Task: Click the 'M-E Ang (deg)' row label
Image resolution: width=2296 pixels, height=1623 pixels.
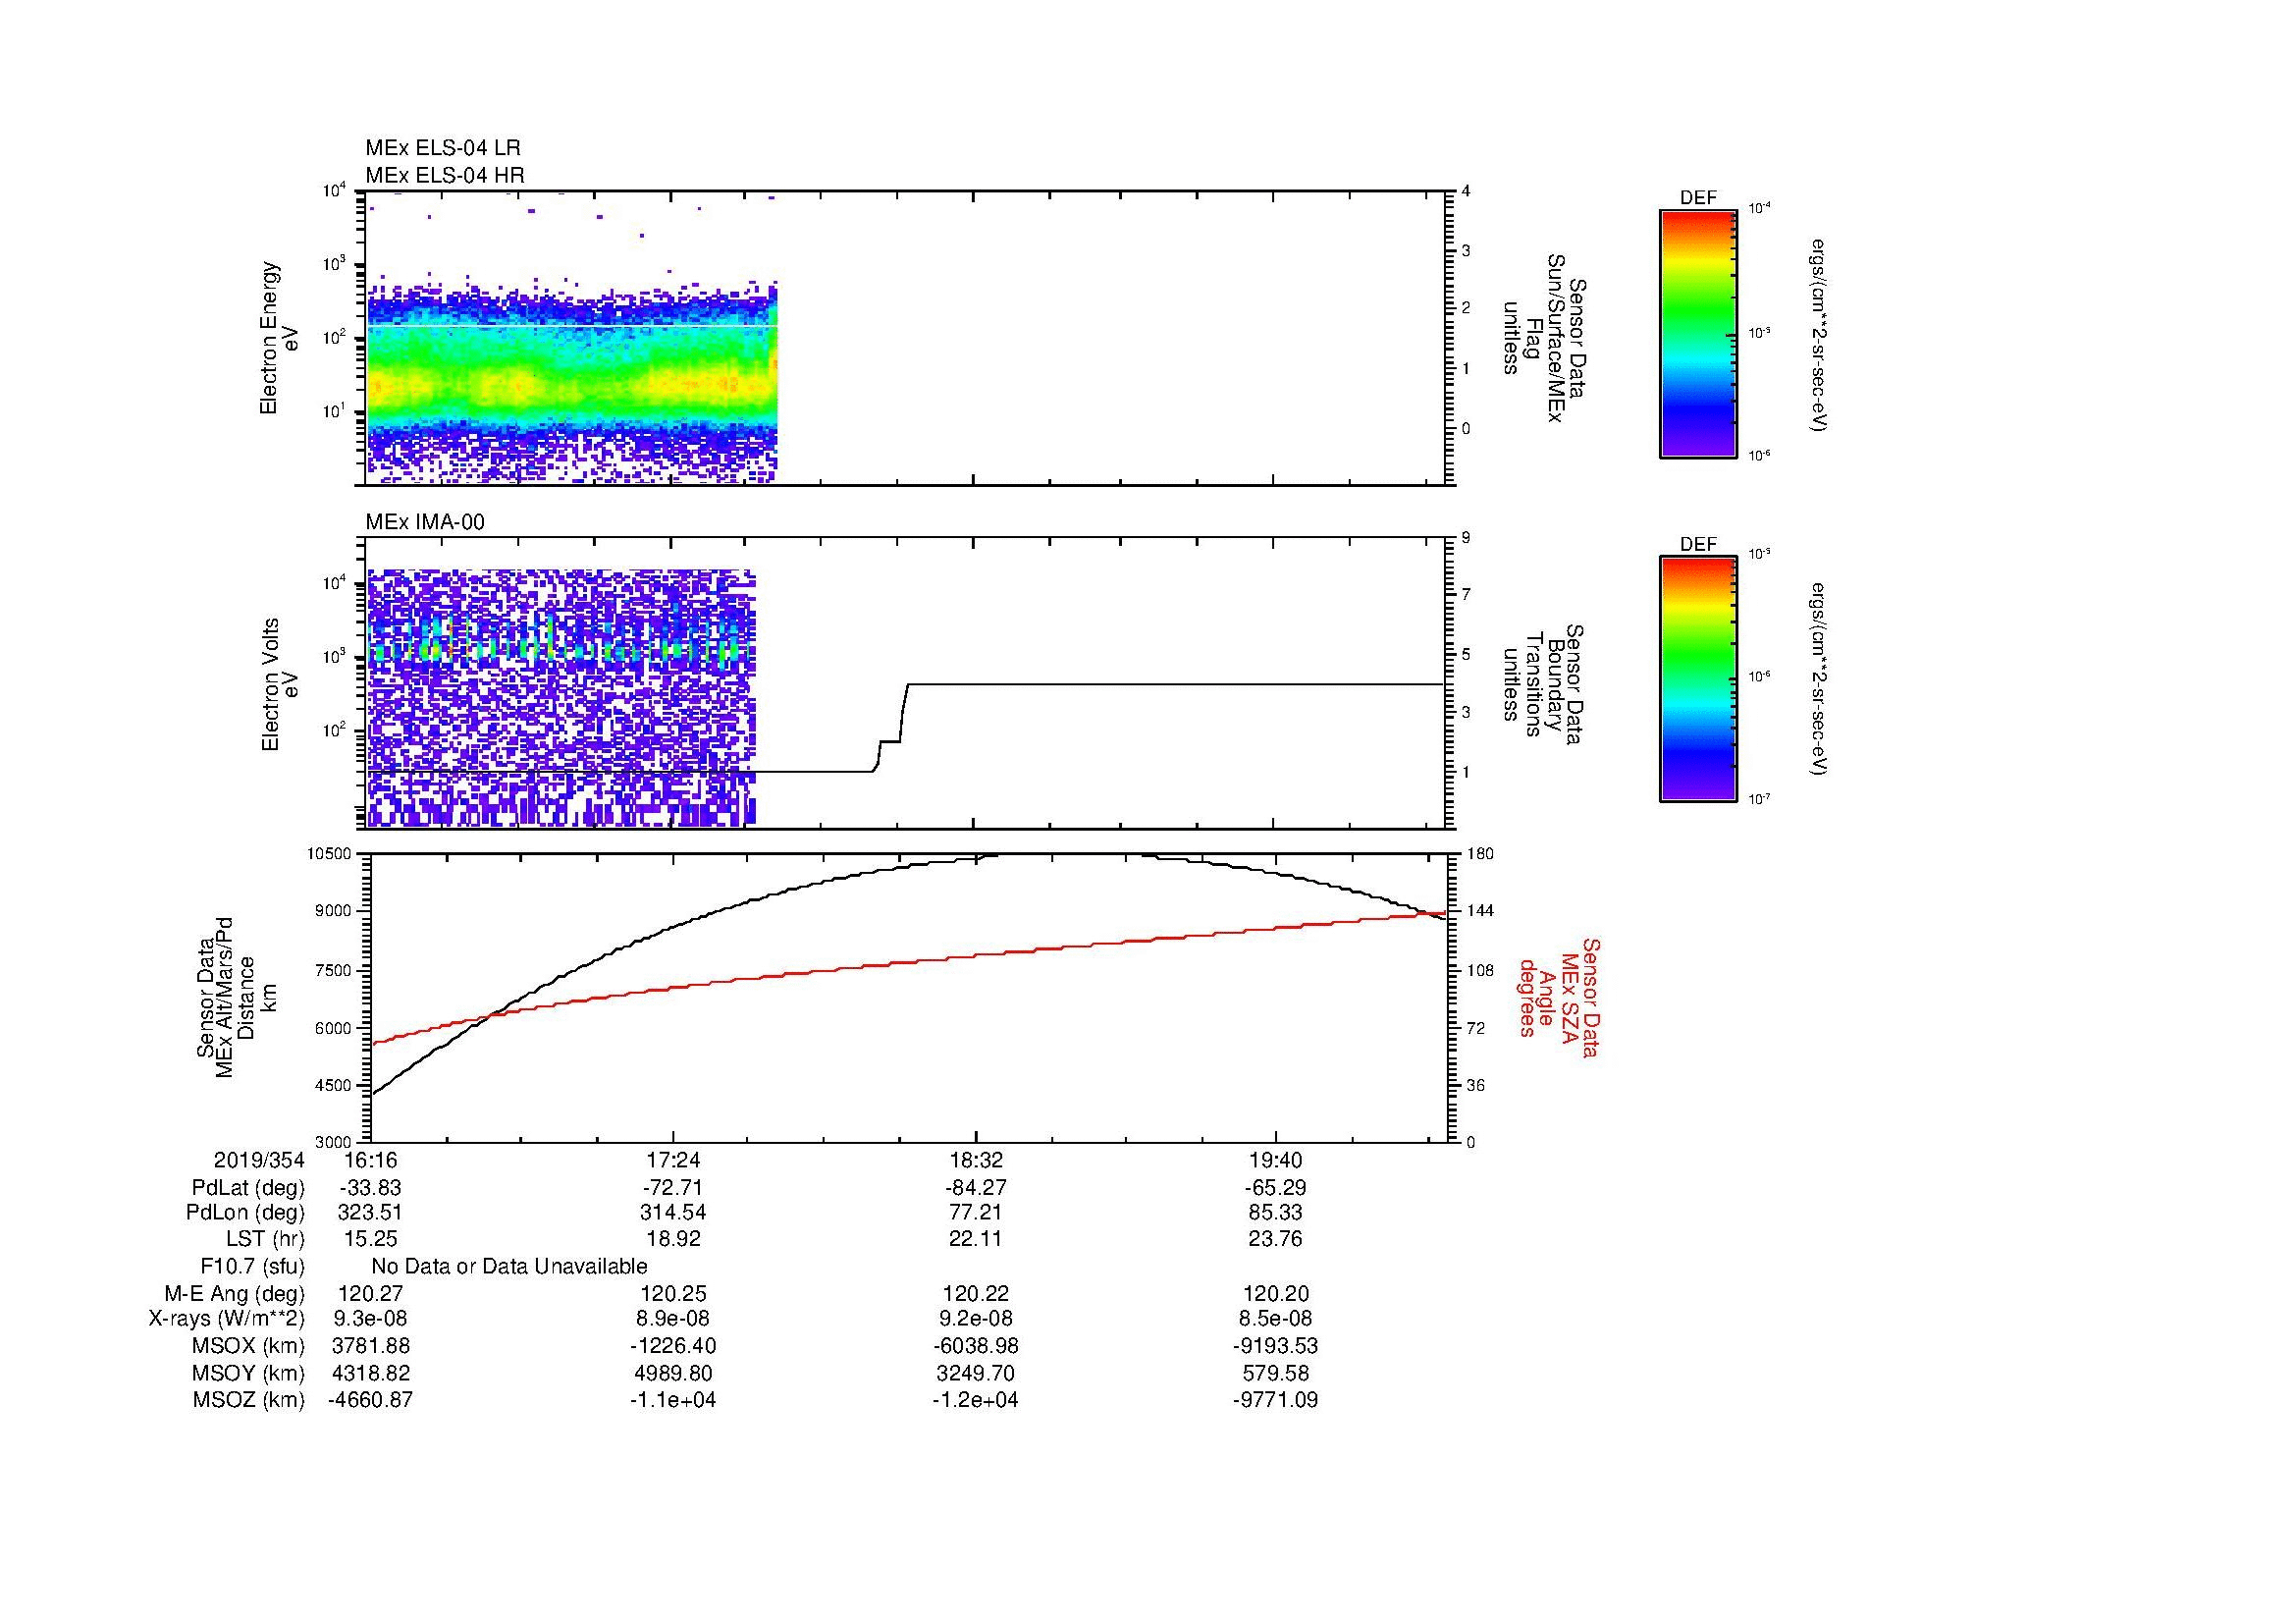Action: 234,1294
